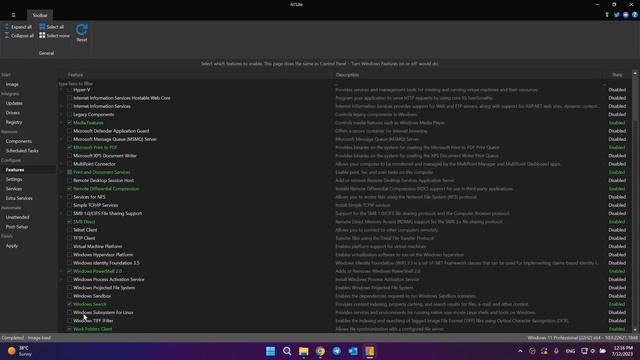Screen dimensions: 640x360
Task: Expand Windows Process Activation Service node
Action: (62, 280)
